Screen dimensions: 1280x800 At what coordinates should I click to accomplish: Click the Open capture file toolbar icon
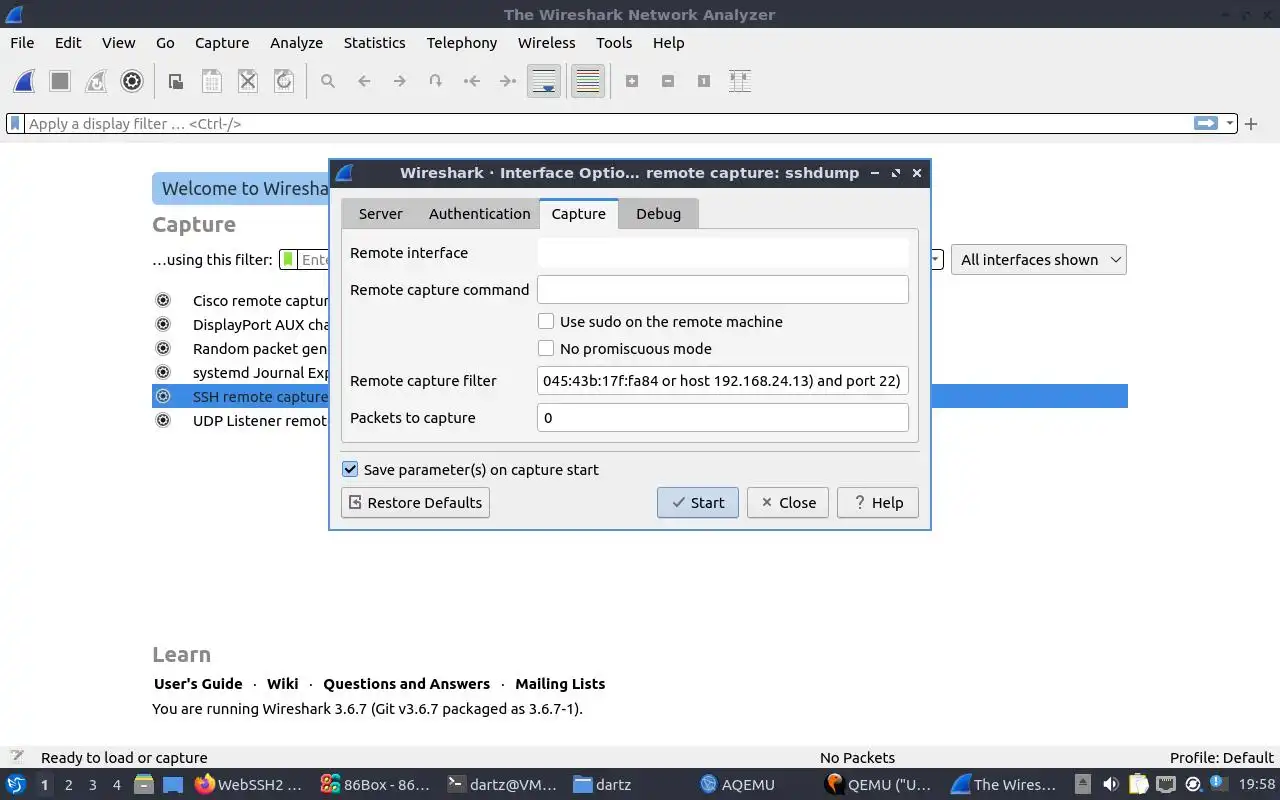[x=176, y=81]
